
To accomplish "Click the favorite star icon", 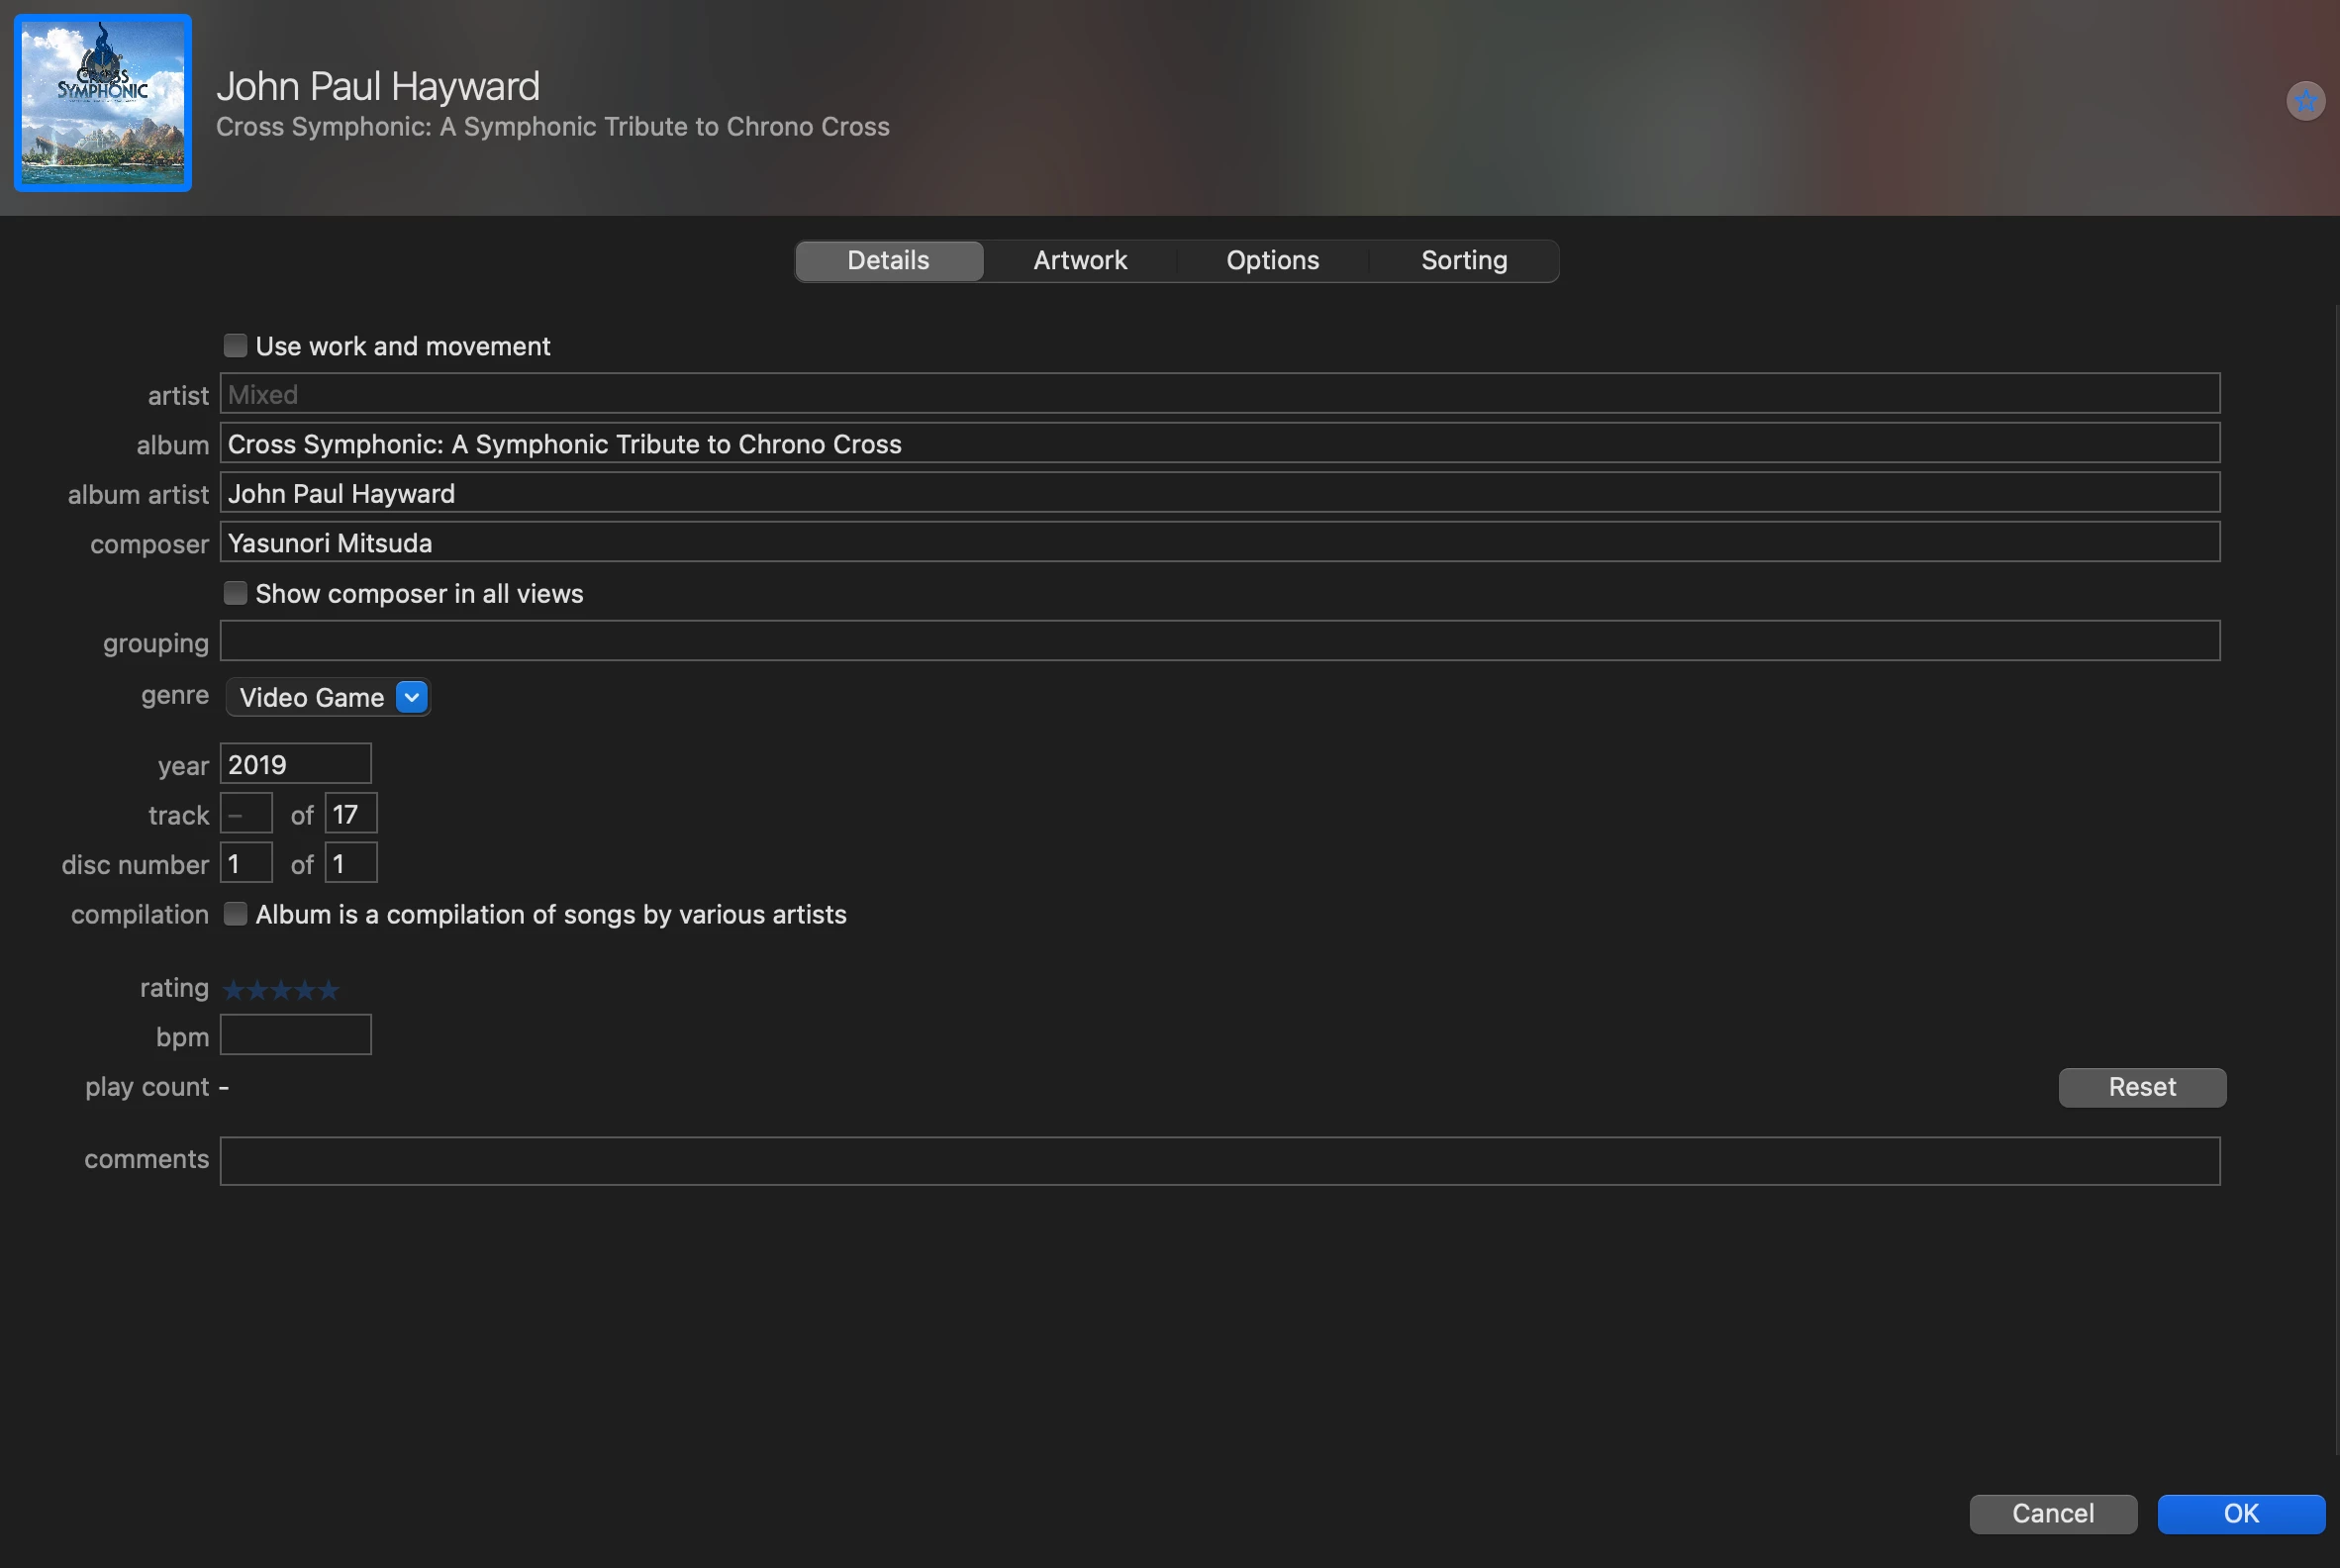I will click(x=2305, y=101).
